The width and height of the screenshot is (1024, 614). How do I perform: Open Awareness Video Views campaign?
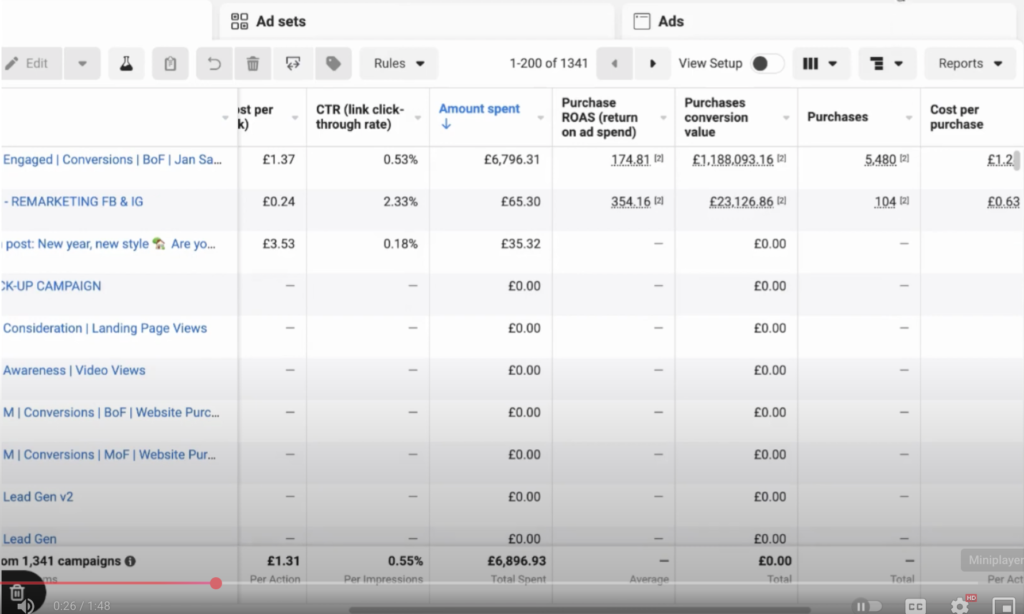tap(74, 370)
